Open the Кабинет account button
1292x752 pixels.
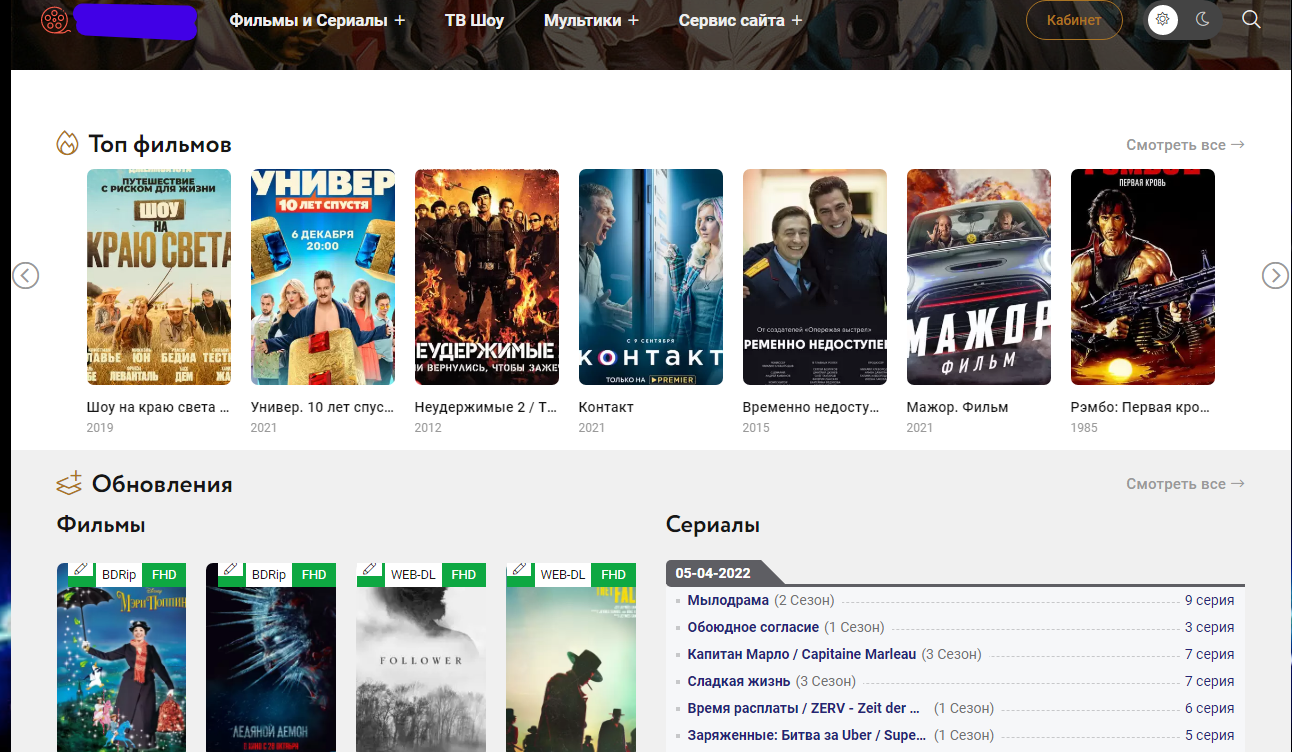[1074, 20]
